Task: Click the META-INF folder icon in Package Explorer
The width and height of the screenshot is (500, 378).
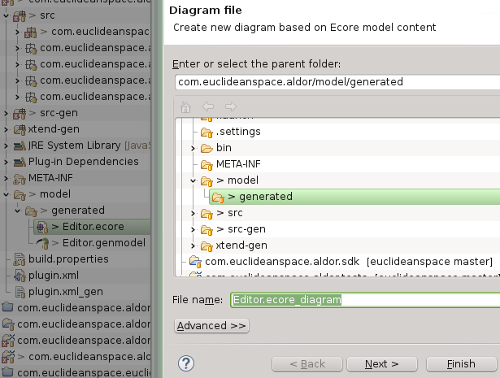Action: point(19,179)
